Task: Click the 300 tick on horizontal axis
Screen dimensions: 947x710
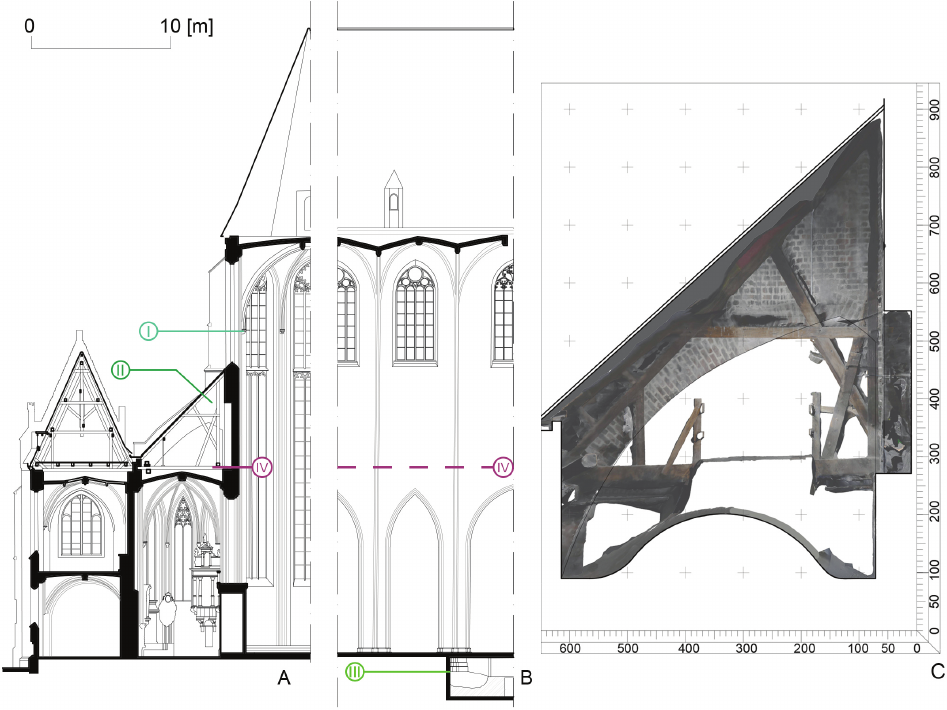Action: (x=743, y=649)
